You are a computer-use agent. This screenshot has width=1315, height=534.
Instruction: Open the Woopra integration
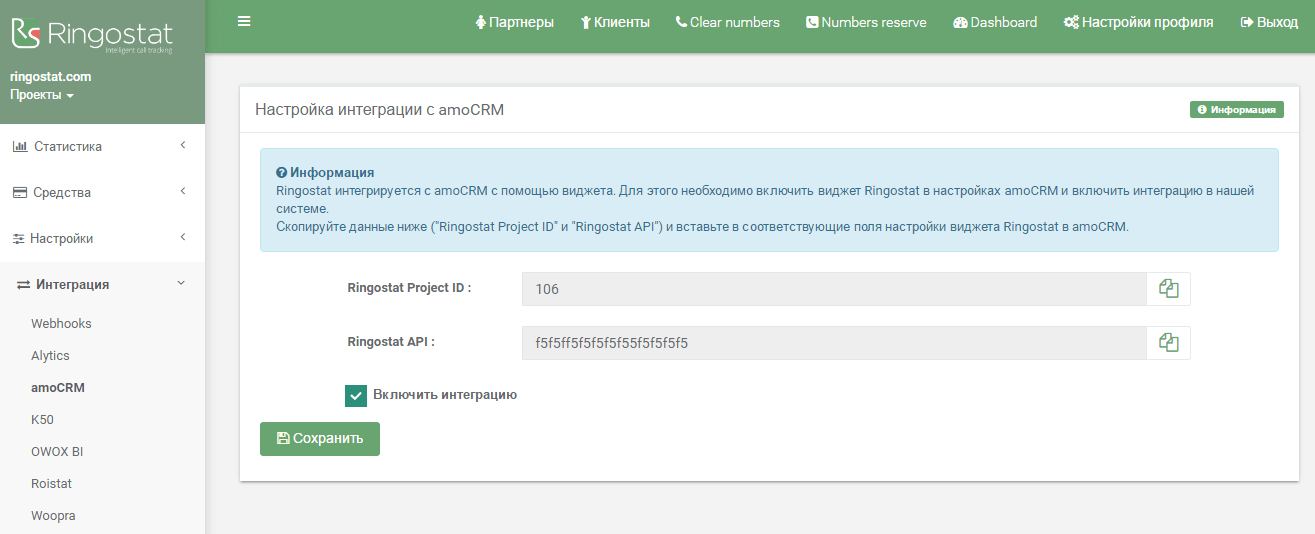point(53,516)
